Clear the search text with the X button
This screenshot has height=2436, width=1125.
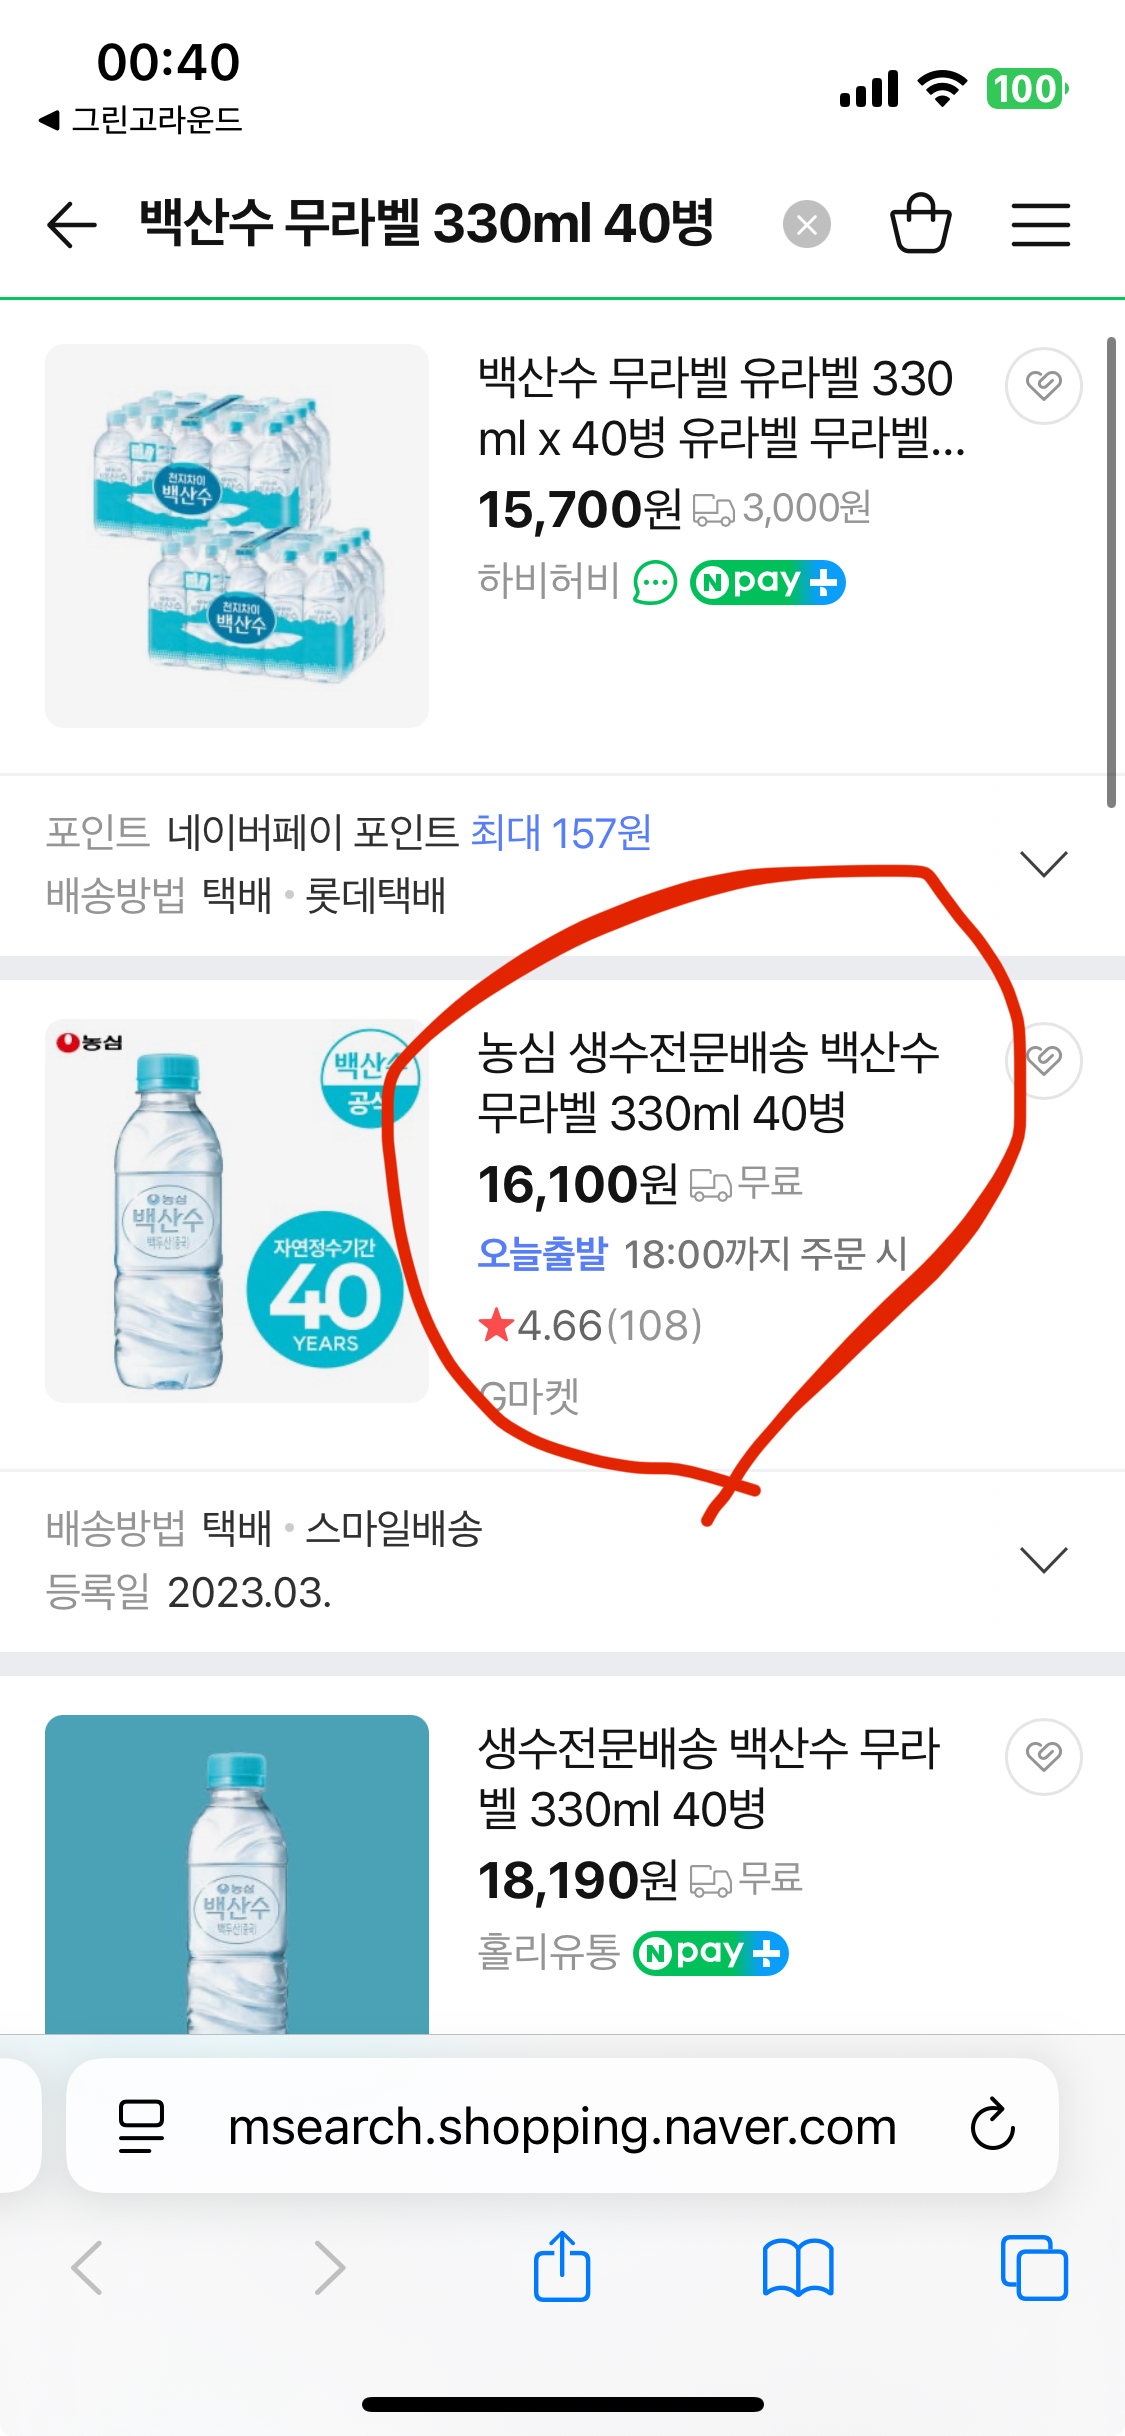point(807,224)
